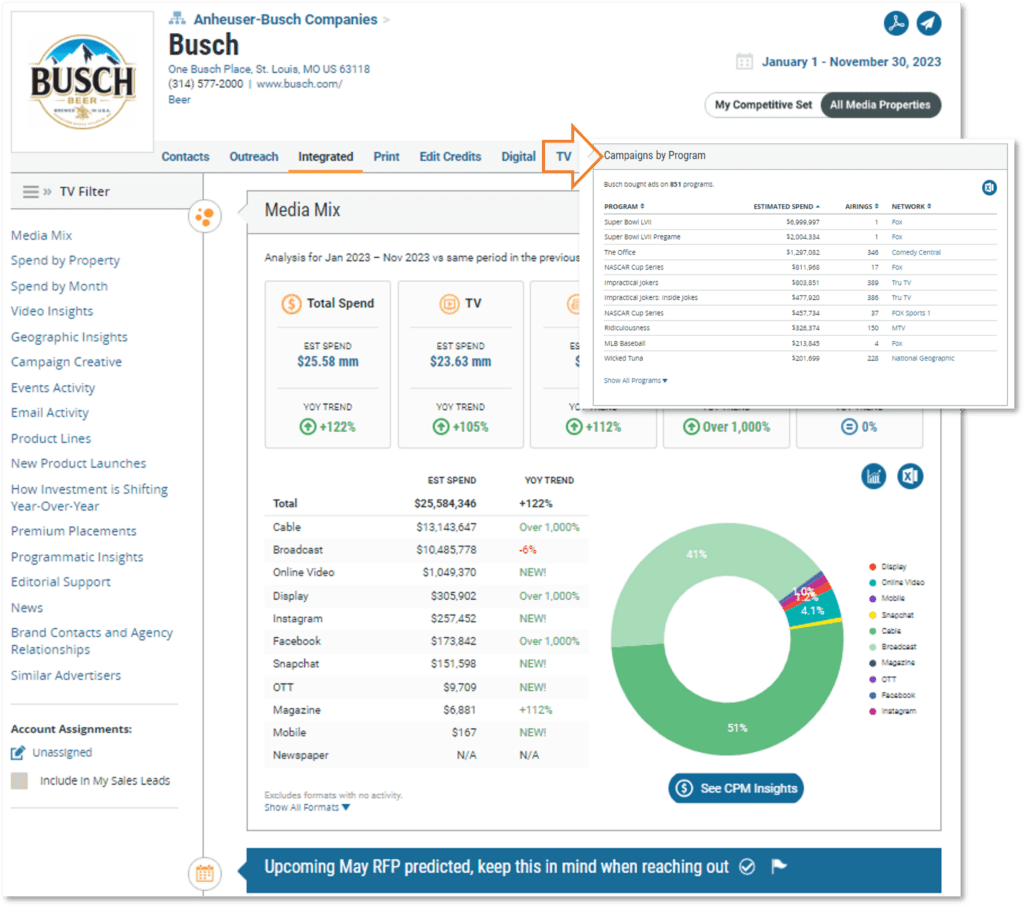1024x906 pixels.
Task: Open Similar Advertisers in sidebar
Action: click(x=66, y=675)
